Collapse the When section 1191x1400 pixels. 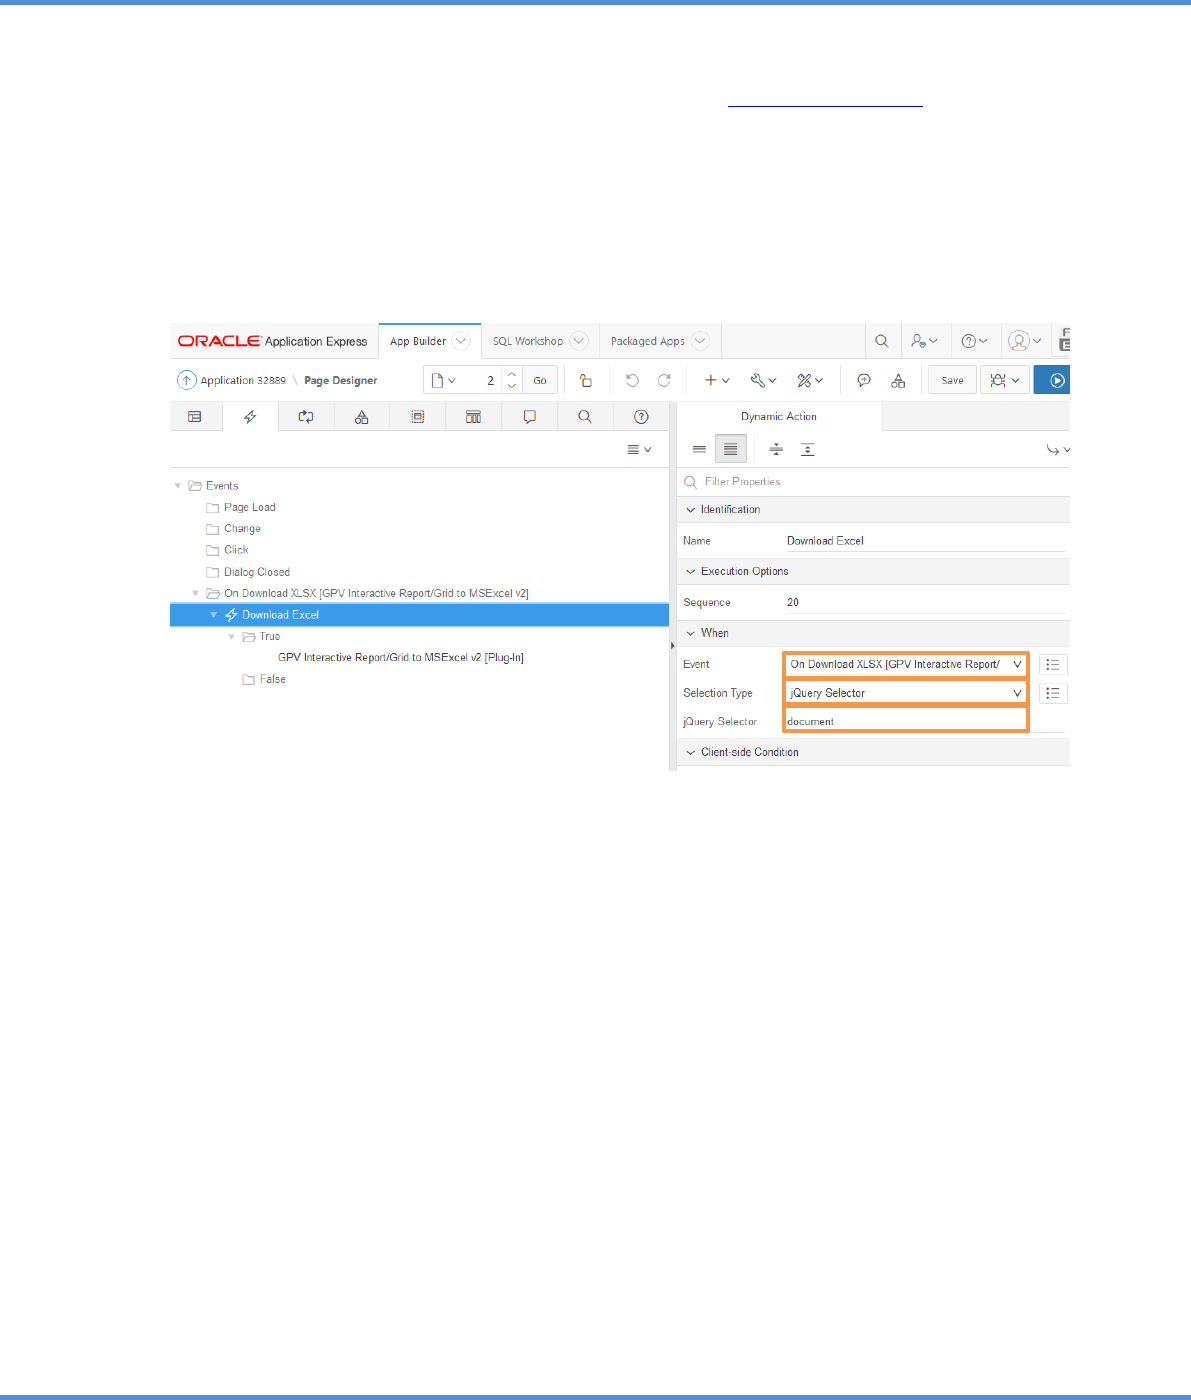690,634
